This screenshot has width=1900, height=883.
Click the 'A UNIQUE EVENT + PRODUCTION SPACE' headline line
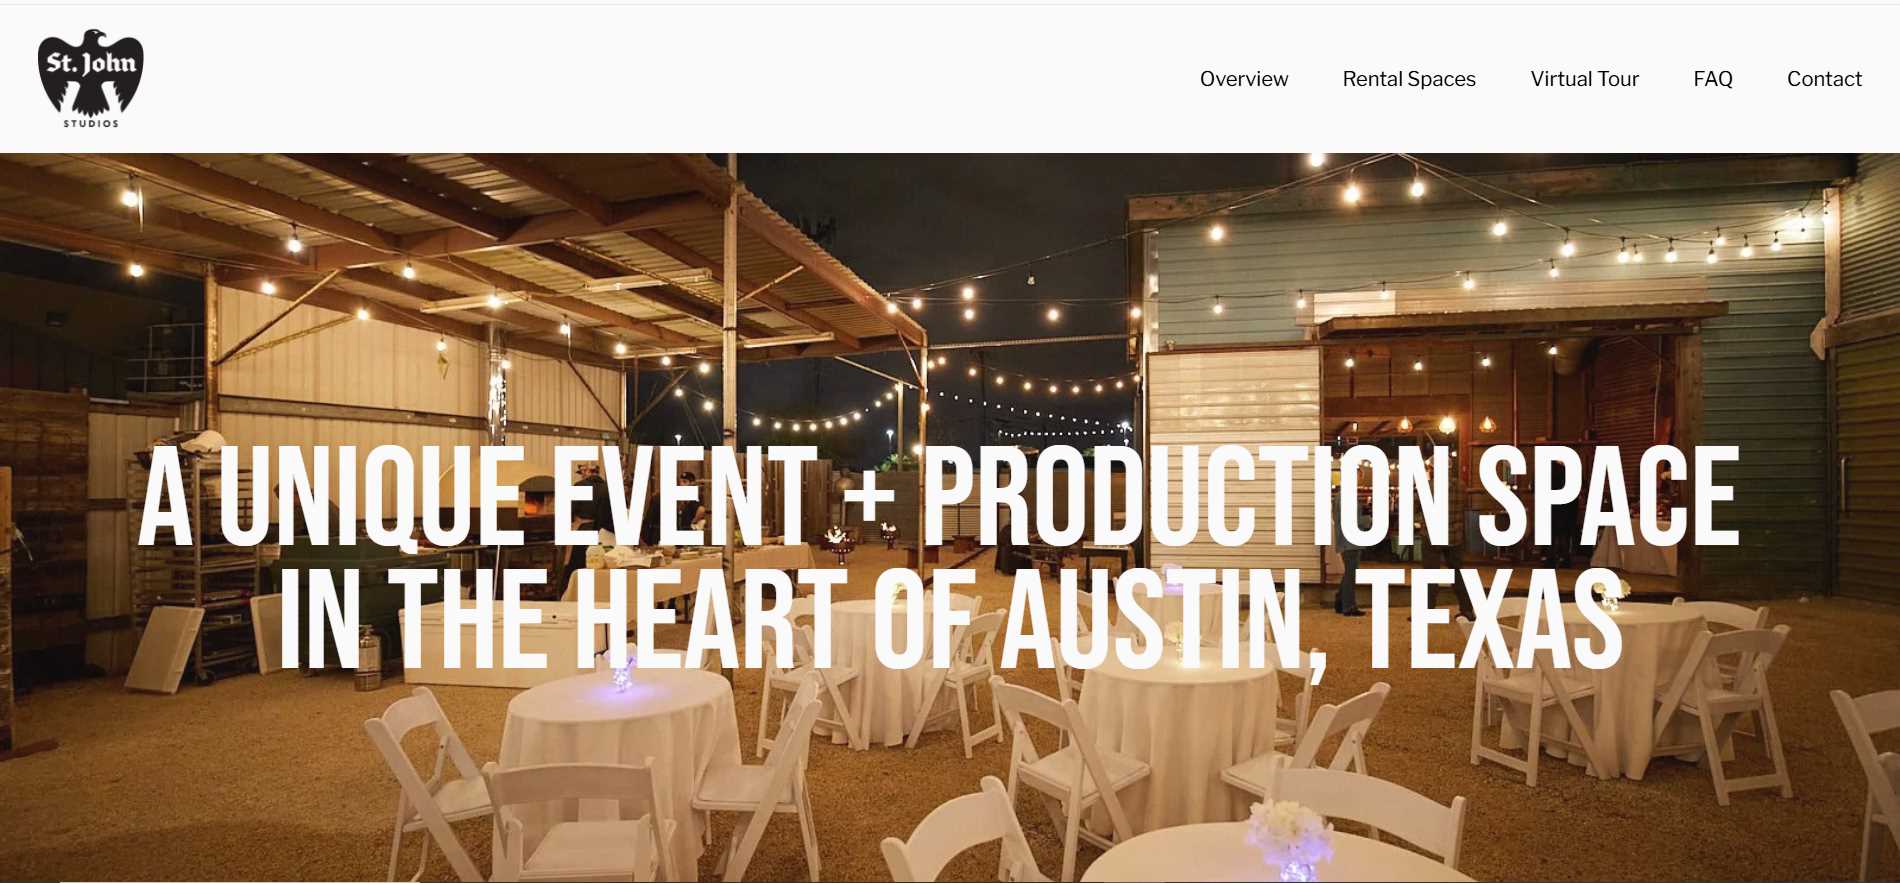click(938, 497)
